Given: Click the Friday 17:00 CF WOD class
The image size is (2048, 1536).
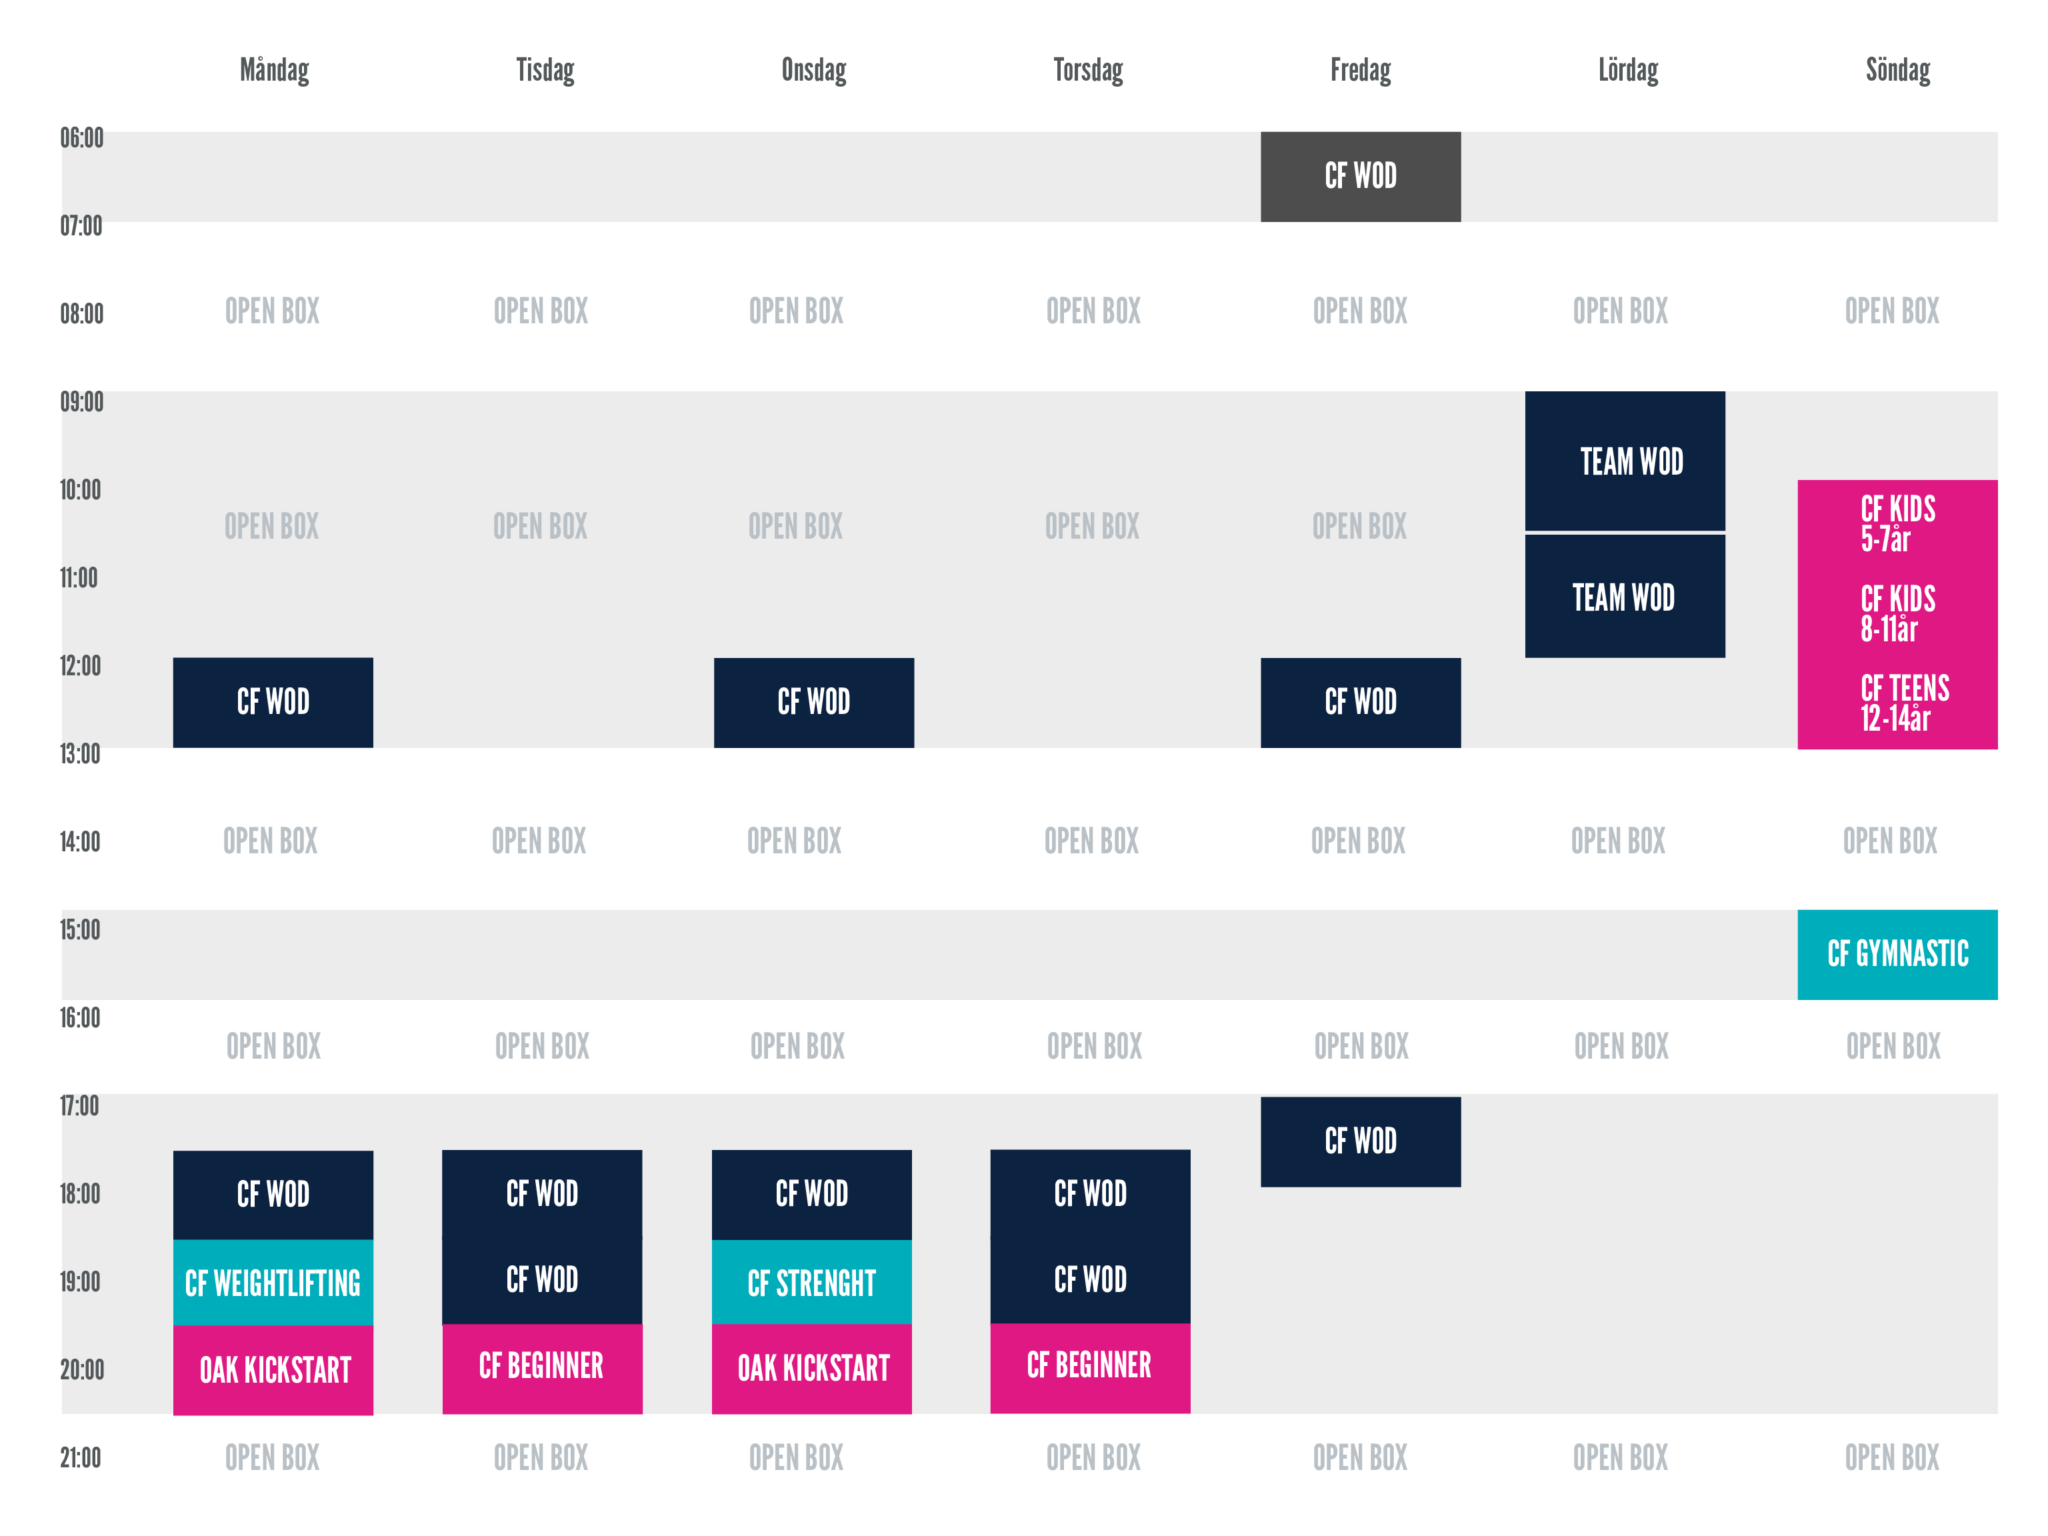Looking at the screenshot, I should tap(1360, 1142).
